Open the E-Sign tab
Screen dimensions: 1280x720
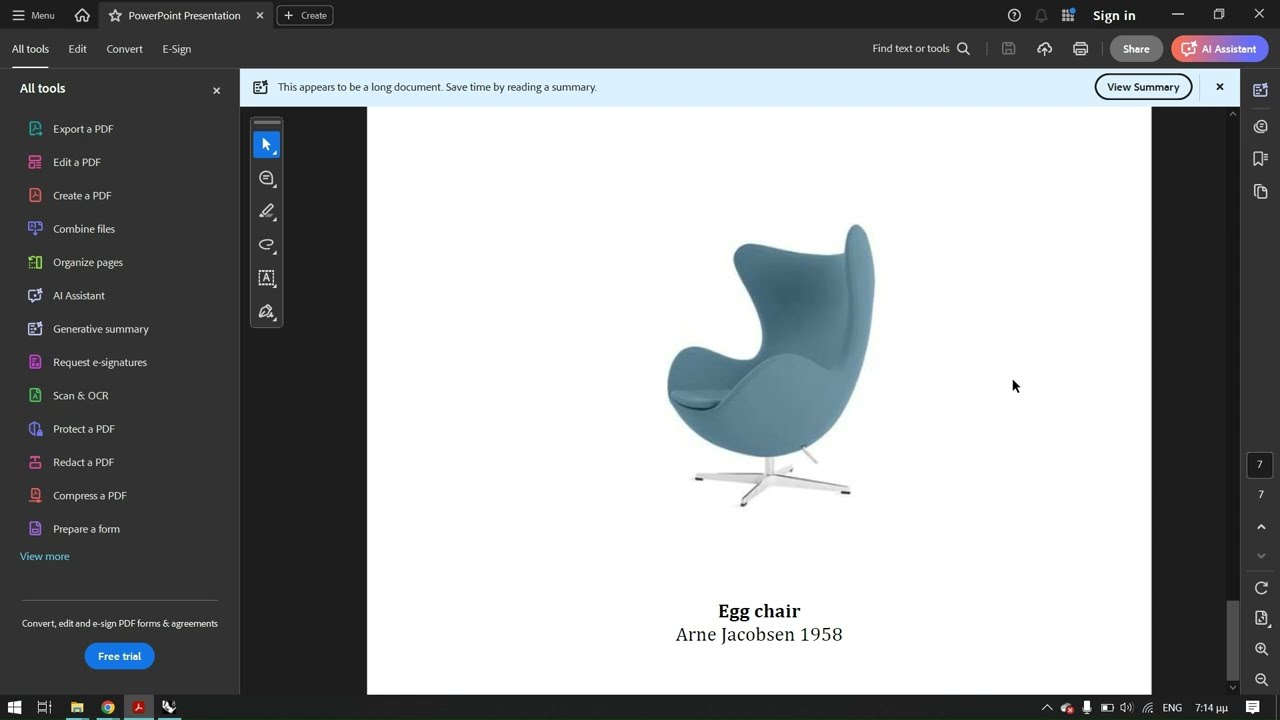point(176,49)
